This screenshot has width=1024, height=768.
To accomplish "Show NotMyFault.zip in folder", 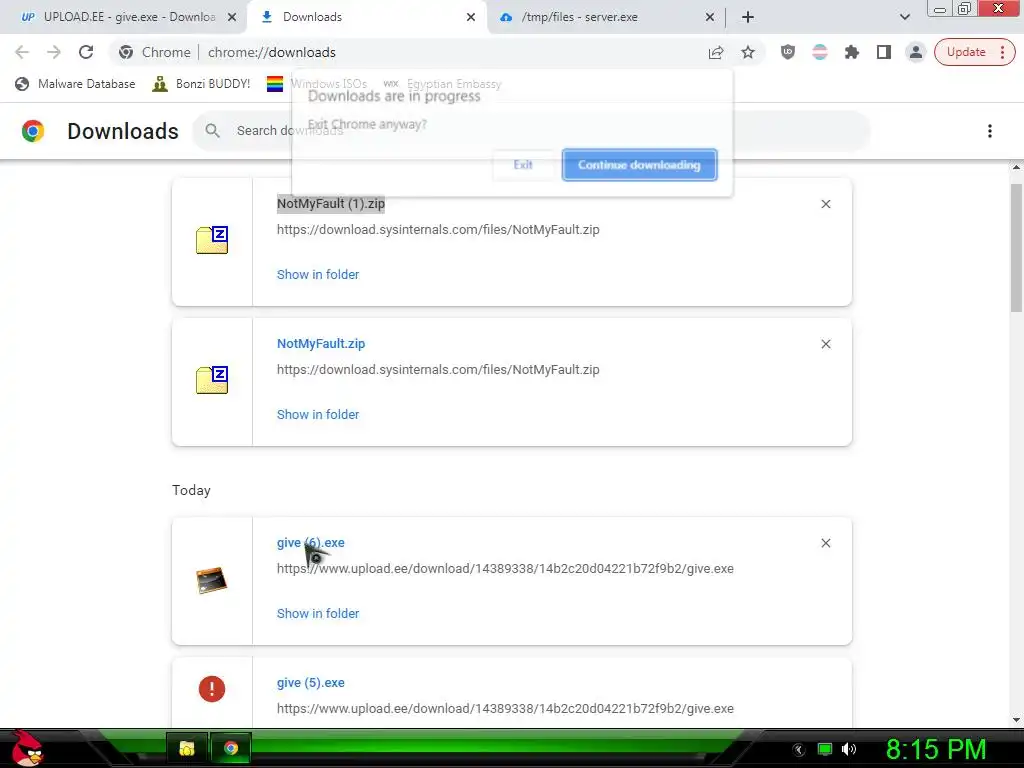I will click(x=318, y=415).
